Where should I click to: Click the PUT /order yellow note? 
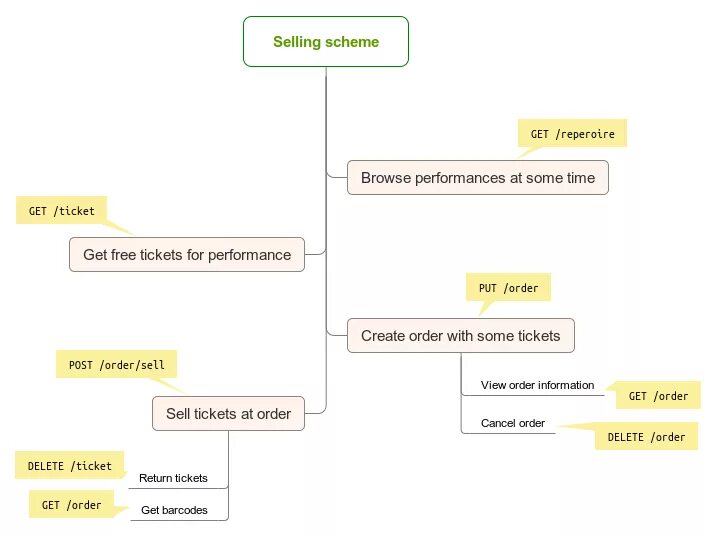508,288
